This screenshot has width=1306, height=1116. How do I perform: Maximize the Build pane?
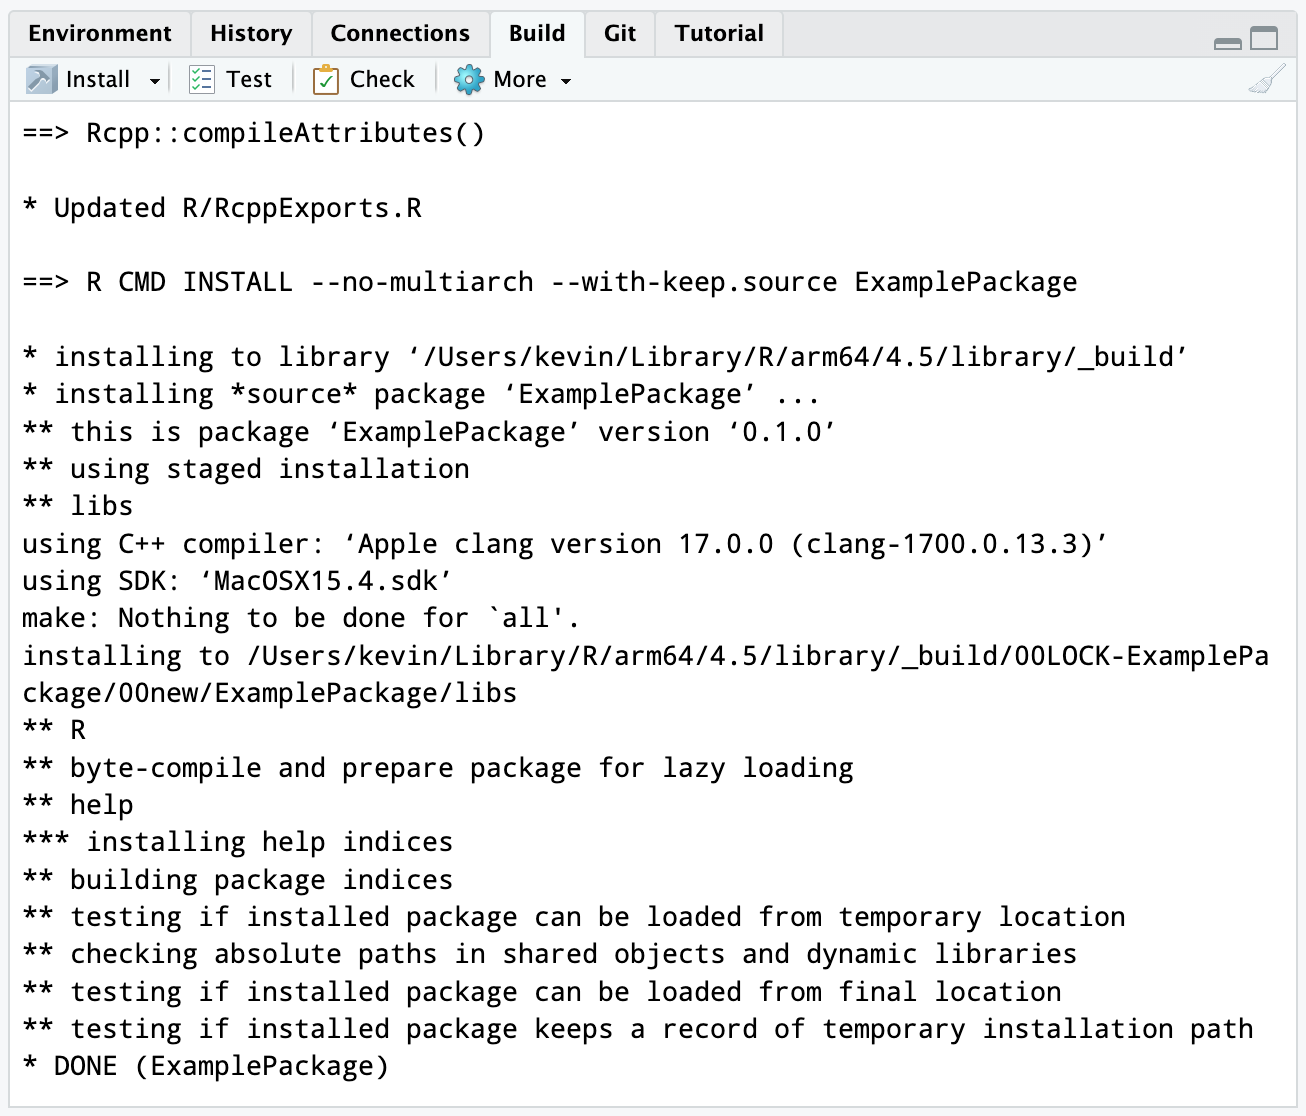click(1265, 38)
